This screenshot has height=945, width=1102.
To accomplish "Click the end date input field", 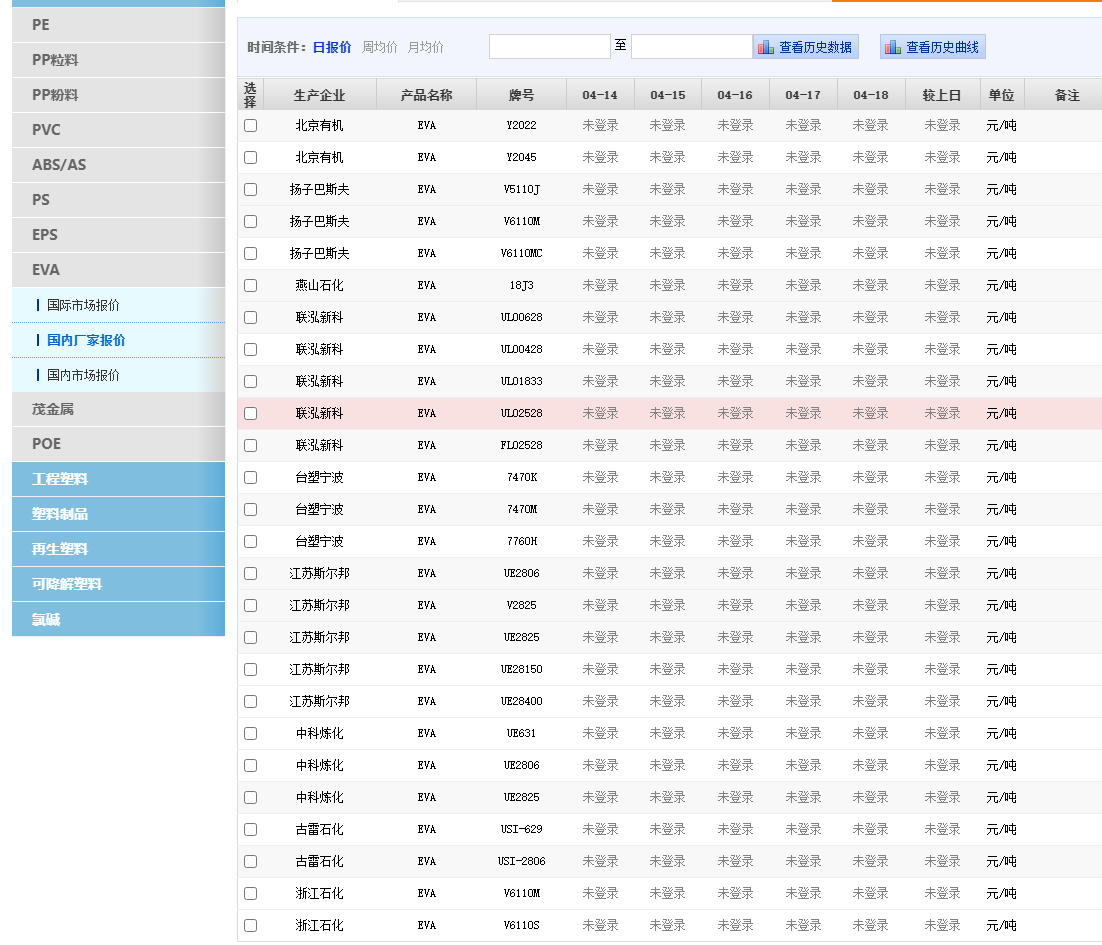I will (x=691, y=47).
